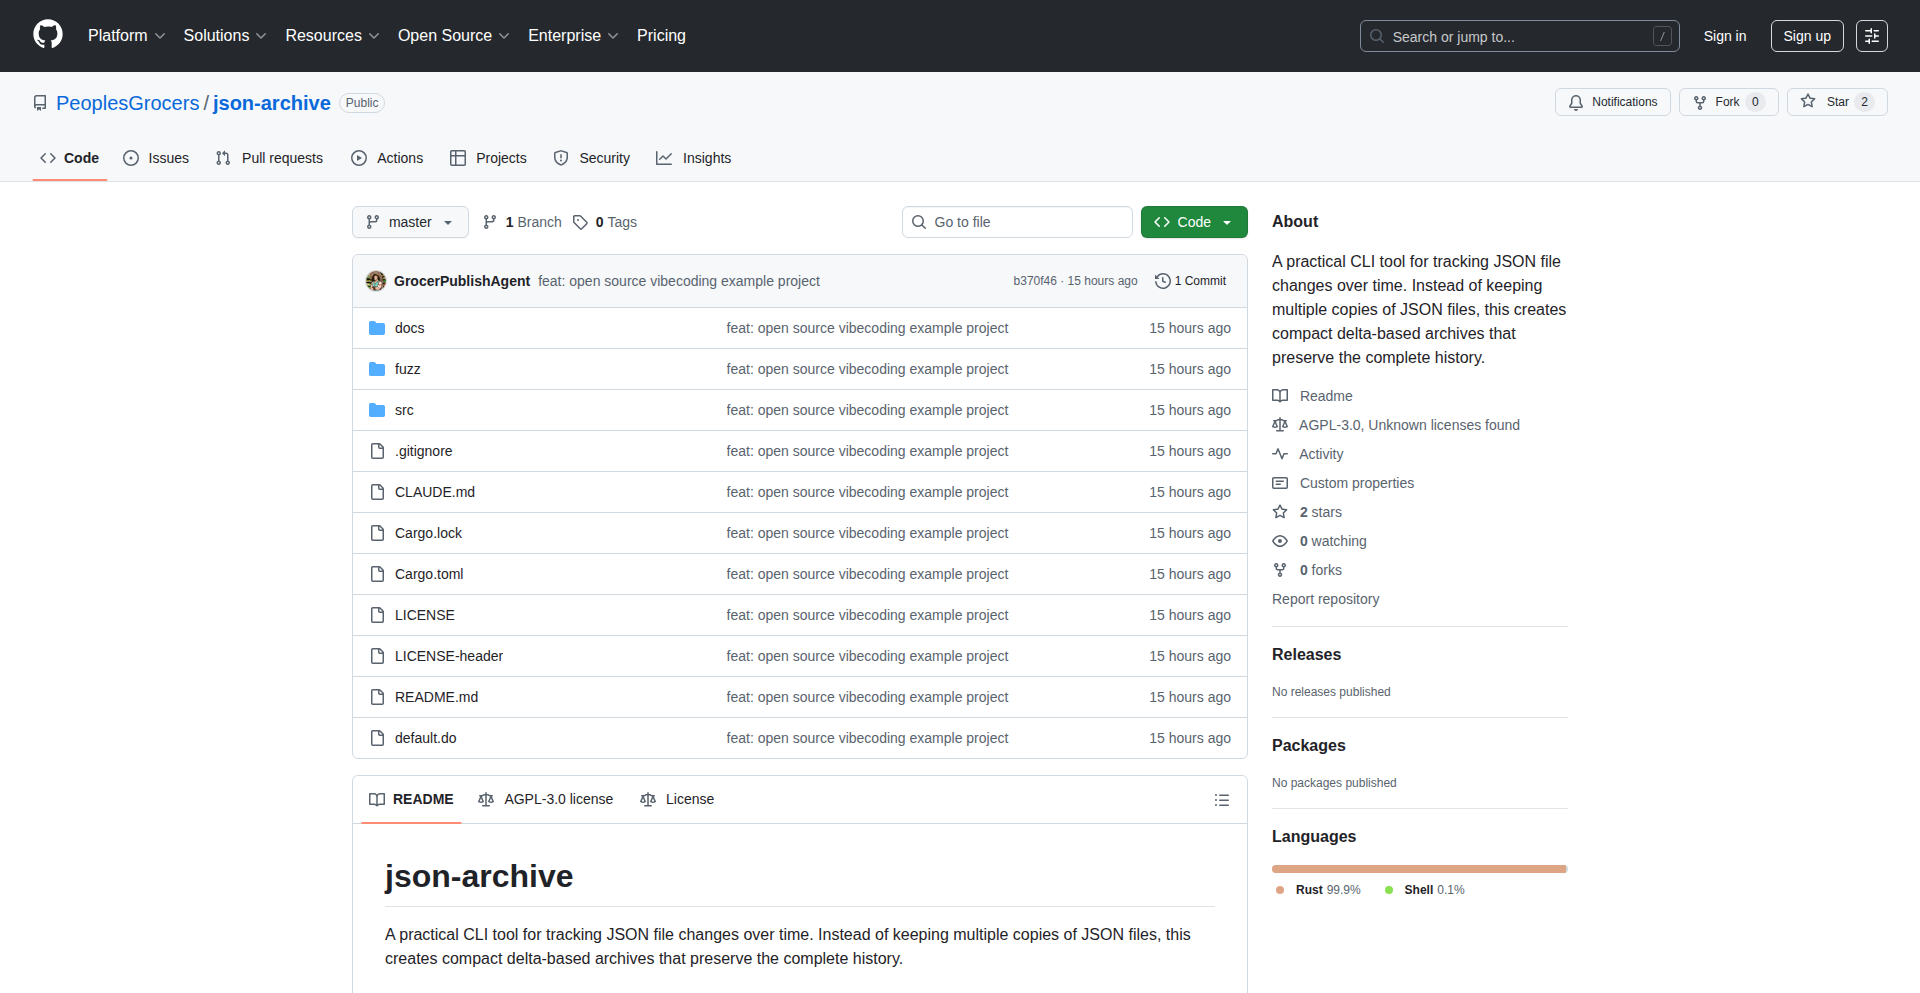Click the bell icon in Notifications
Viewport: 1920px width, 993px height.
pyautogui.click(x=1576, y=102)
